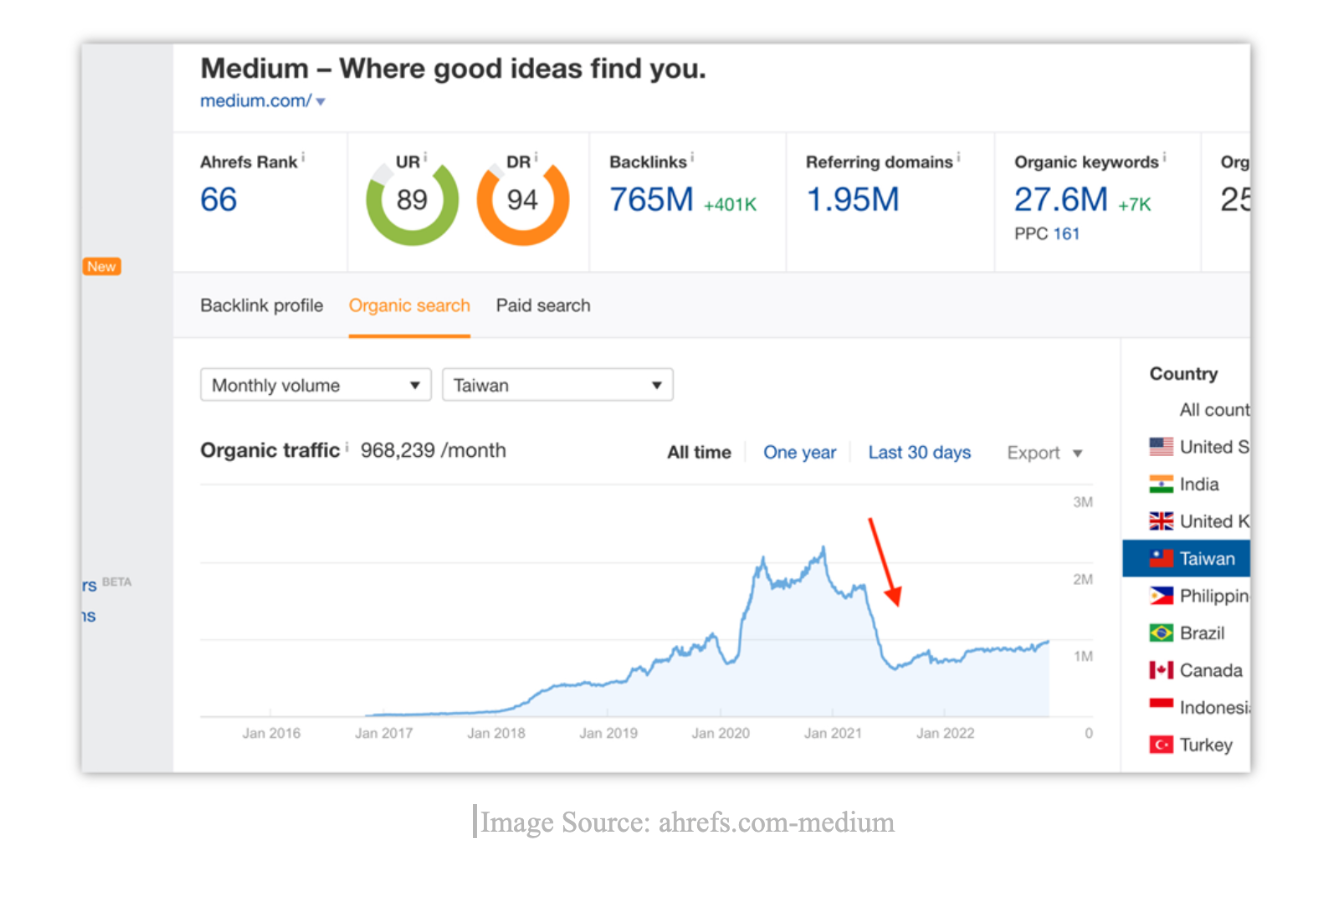Open the 27.6M organic keywords count
Viewport: 1338px width, 900px height.
tap(1061, 200)
